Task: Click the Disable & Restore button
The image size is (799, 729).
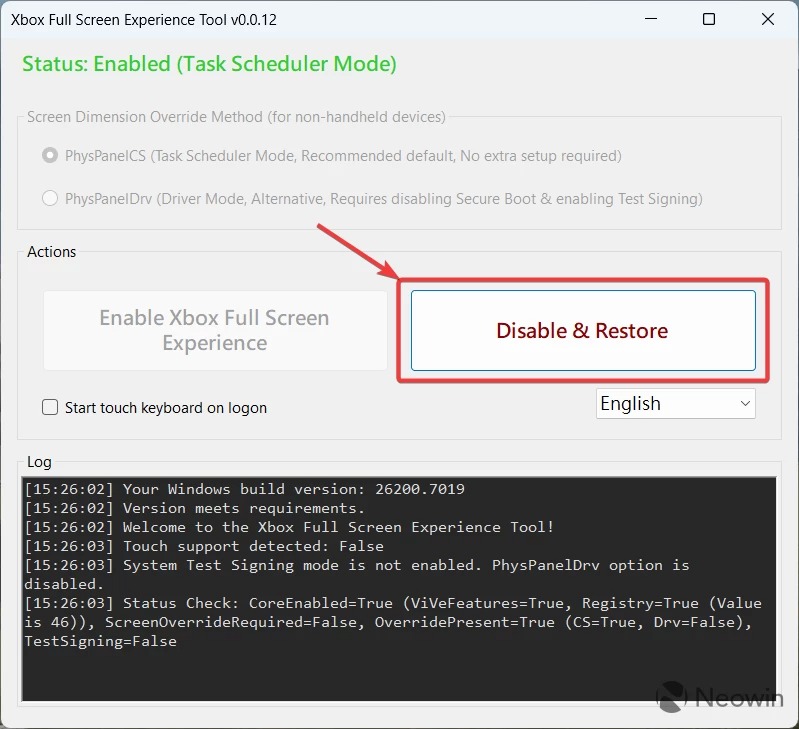Action: 583,331
